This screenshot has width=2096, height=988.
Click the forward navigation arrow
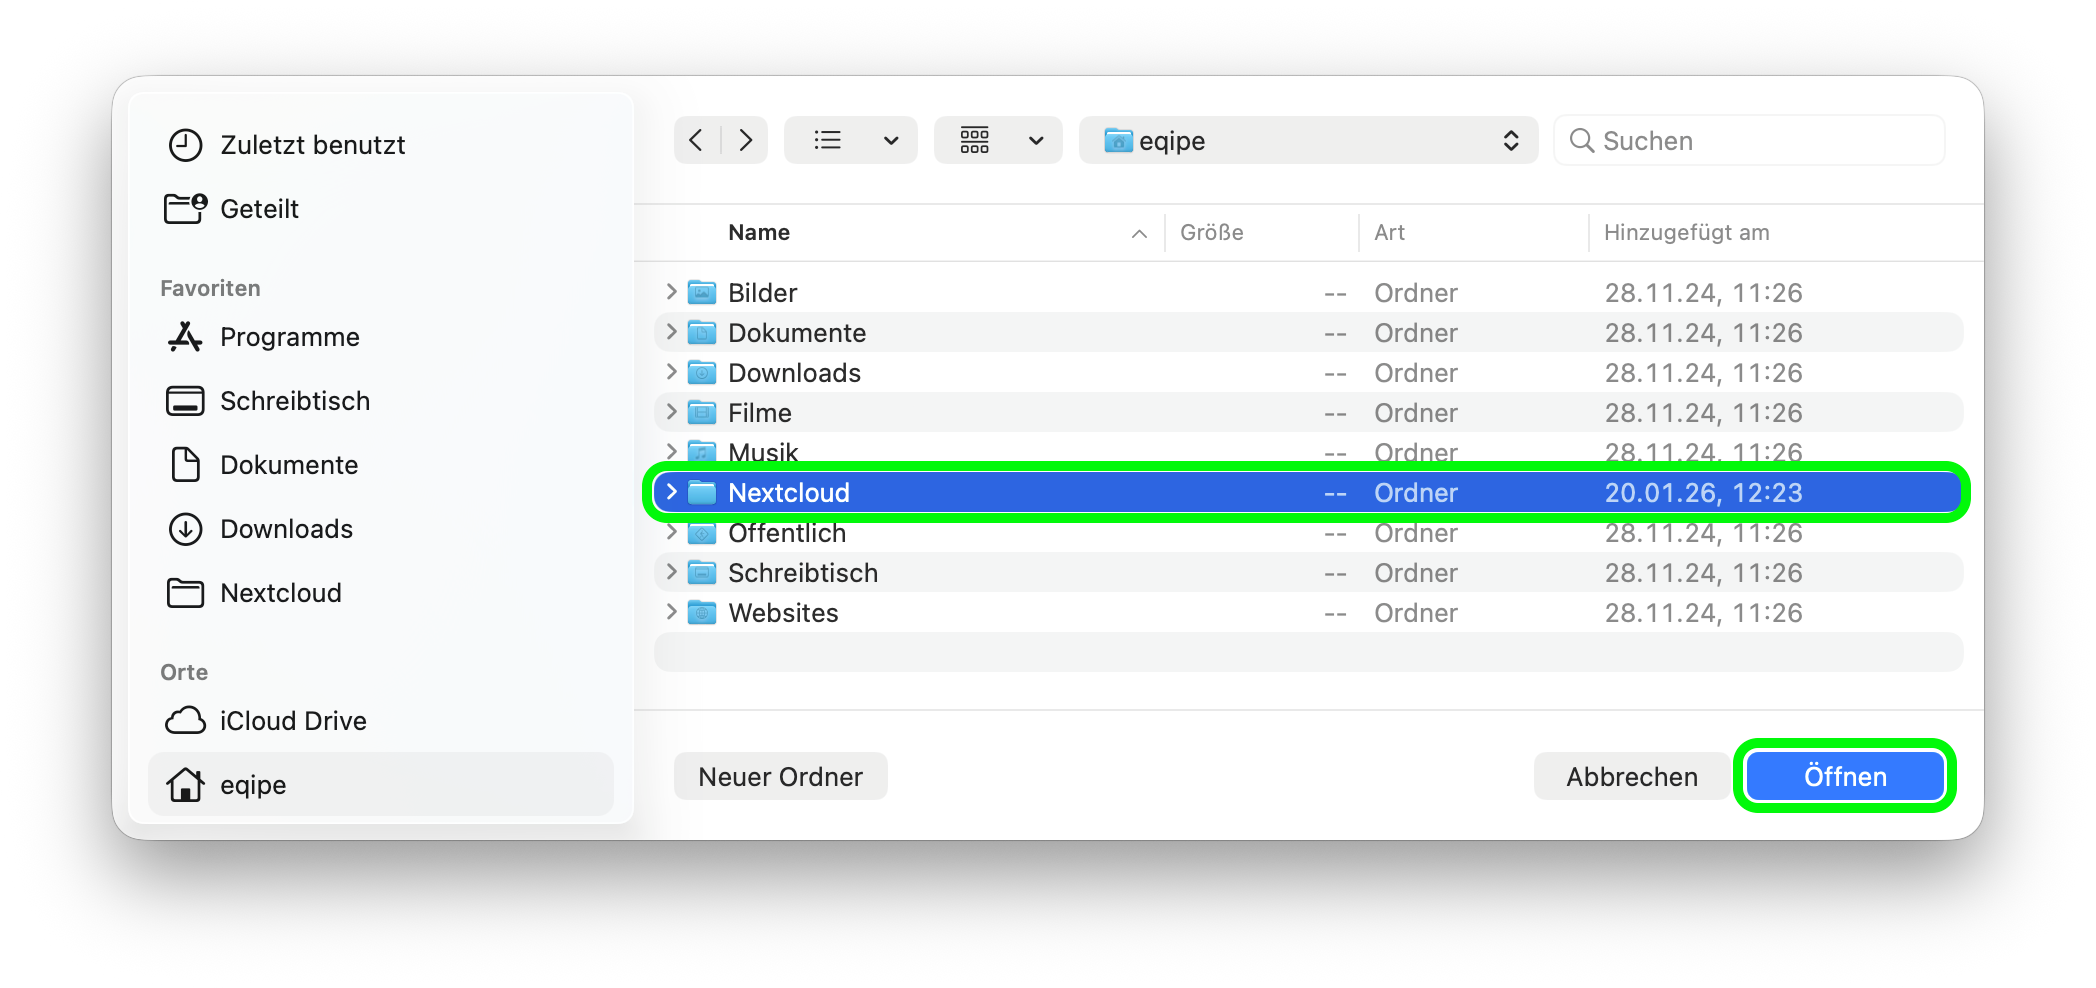tap(745, 140)
